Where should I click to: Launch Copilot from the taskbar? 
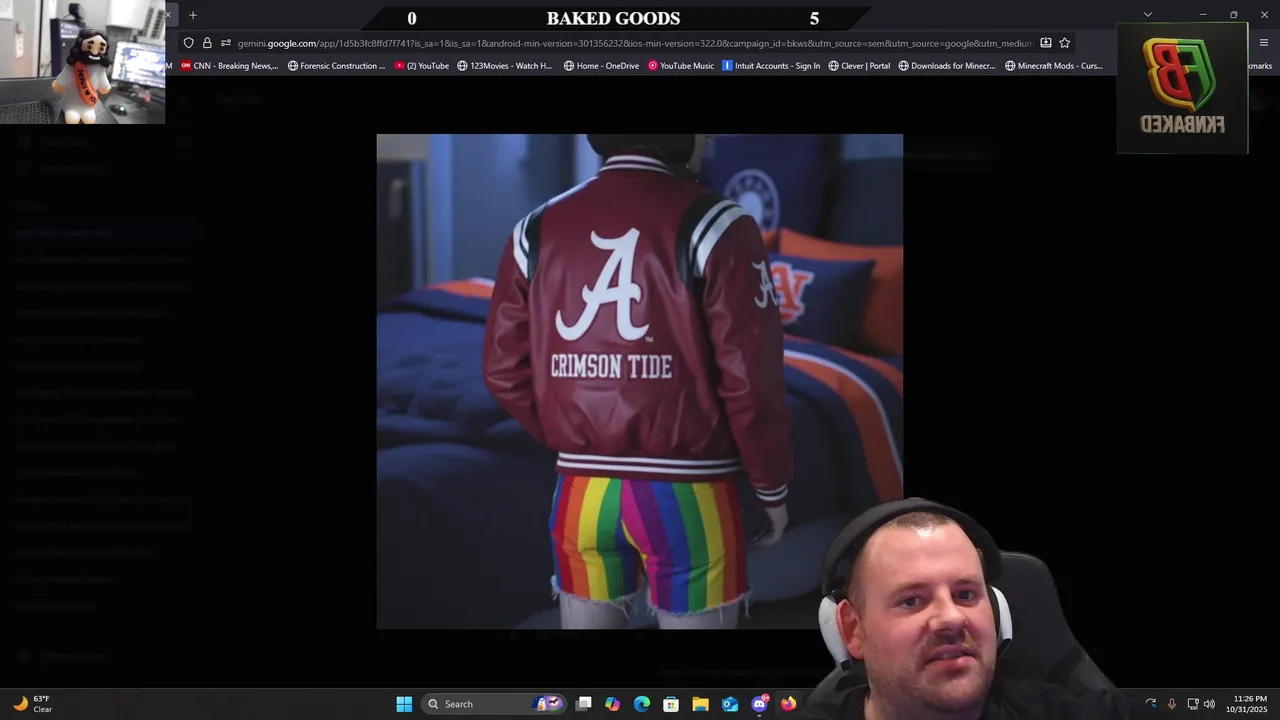coord(613,704)
